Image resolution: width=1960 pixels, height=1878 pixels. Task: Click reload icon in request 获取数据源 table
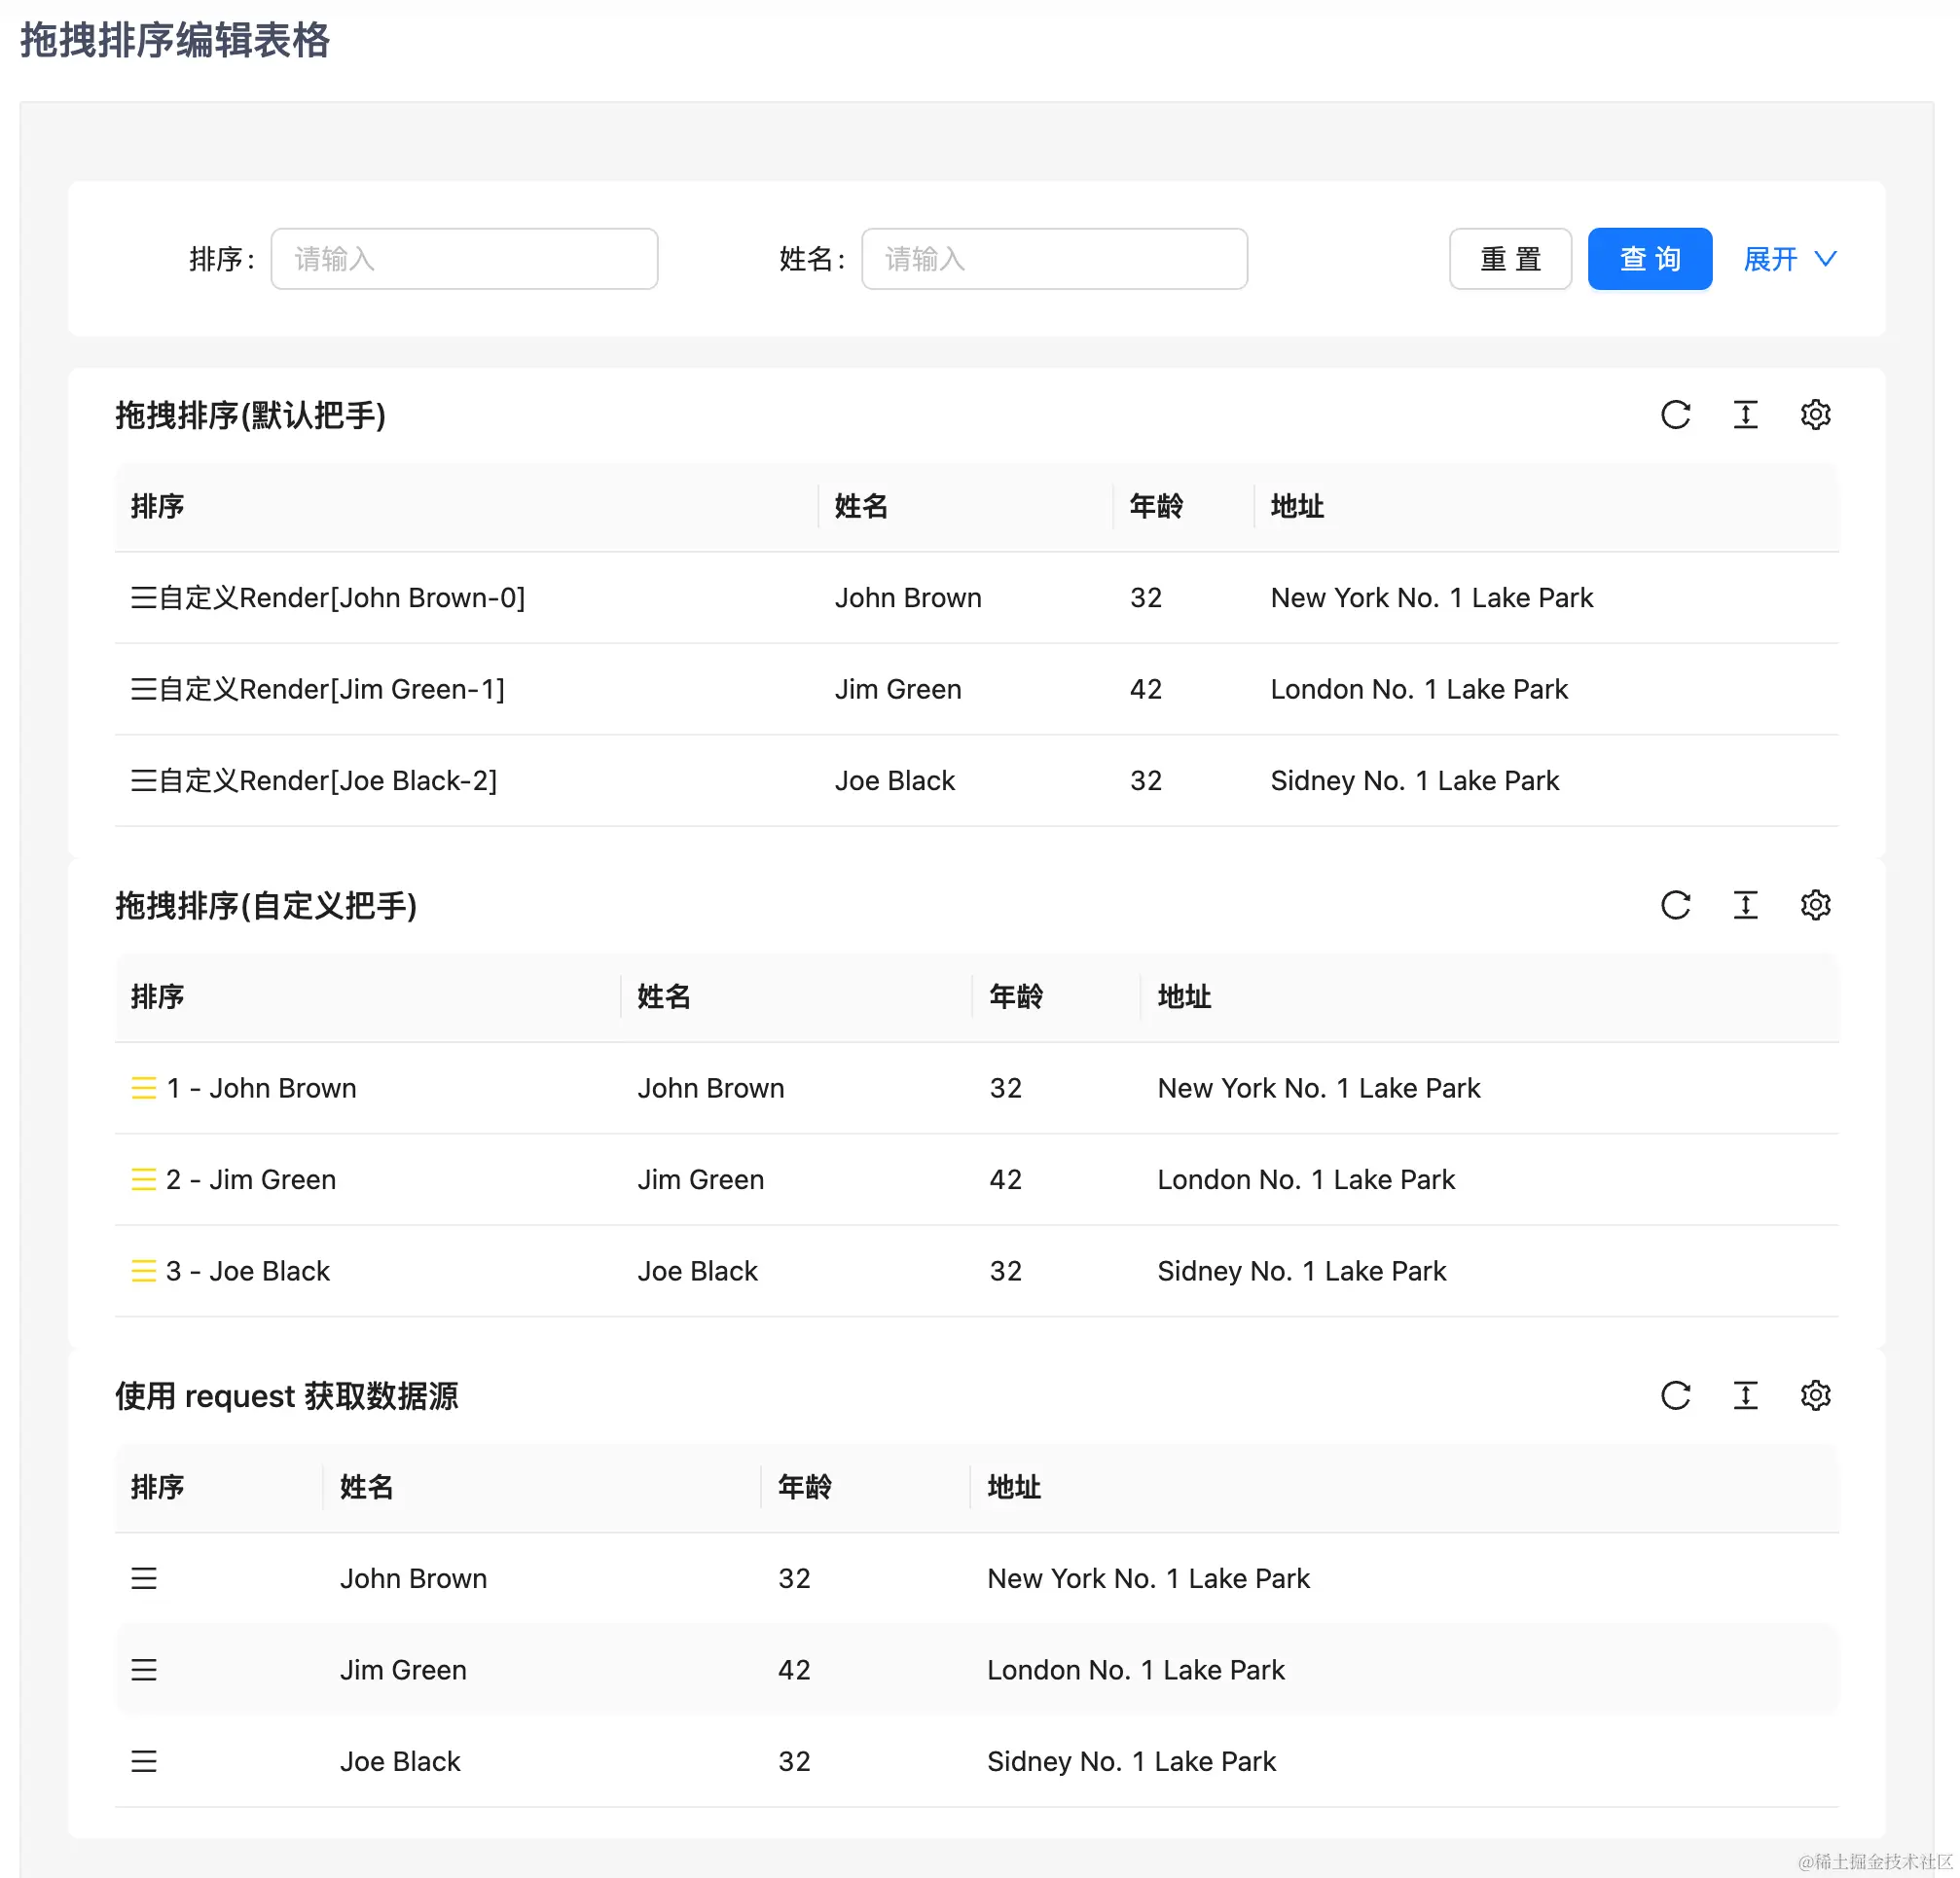point(1675,1395)
